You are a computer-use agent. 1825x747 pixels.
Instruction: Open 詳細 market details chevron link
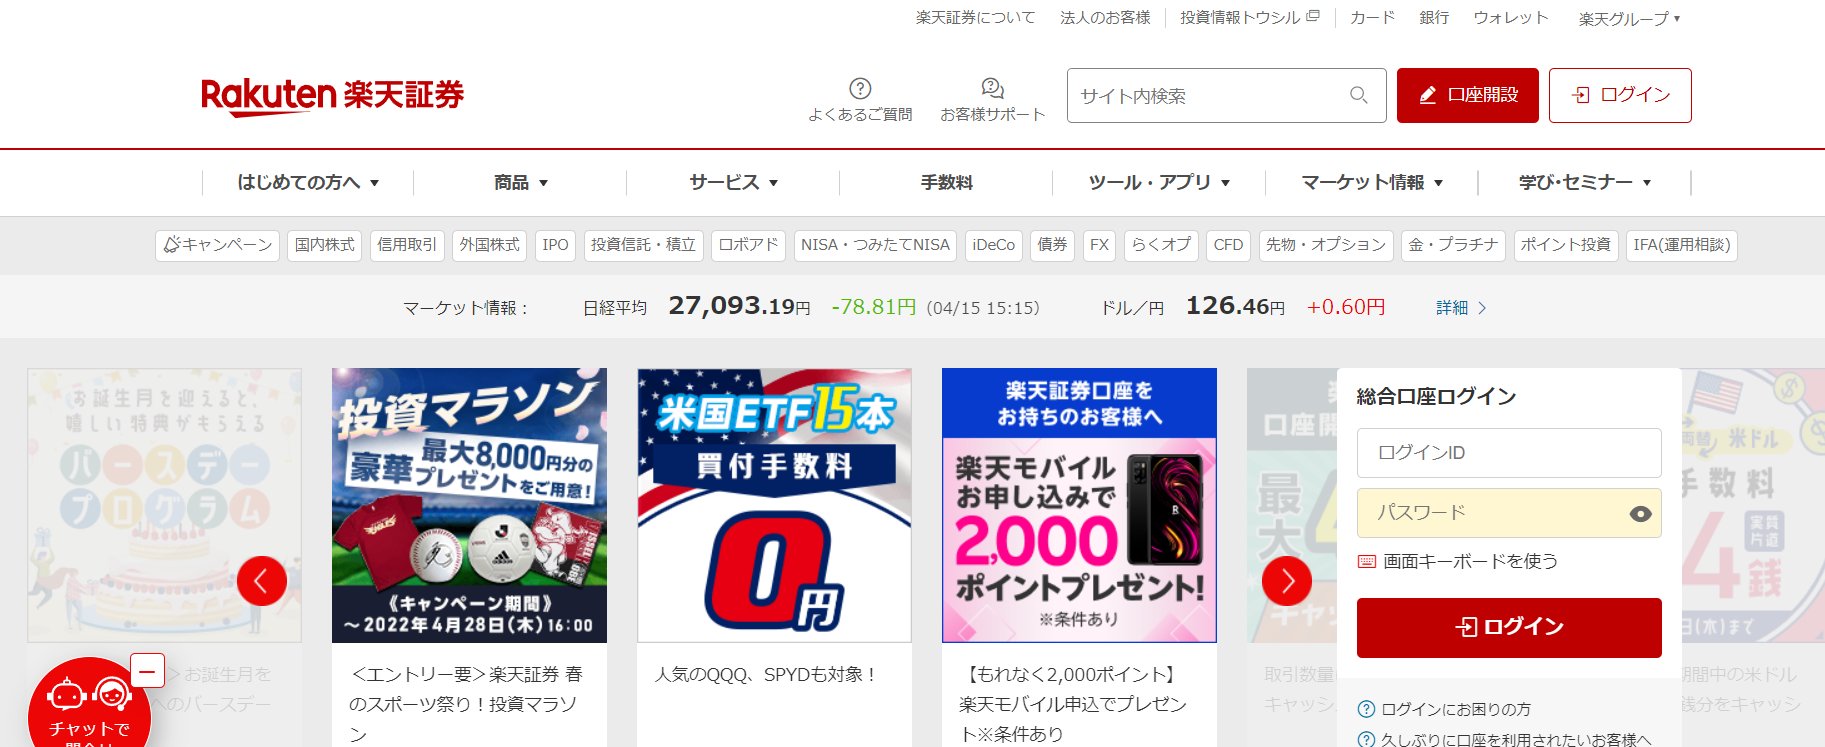click(1461, 308)
